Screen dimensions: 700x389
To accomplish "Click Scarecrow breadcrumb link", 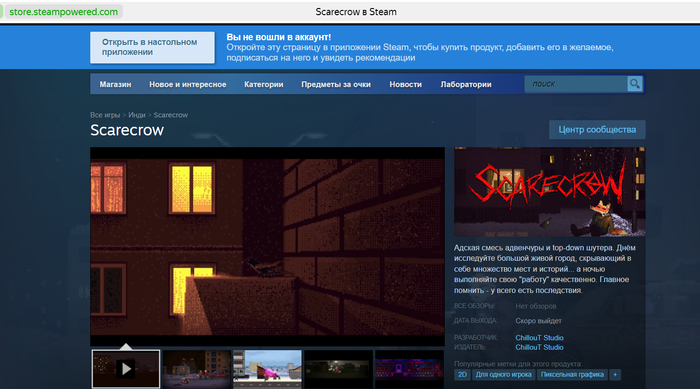I will pos(171,115).
